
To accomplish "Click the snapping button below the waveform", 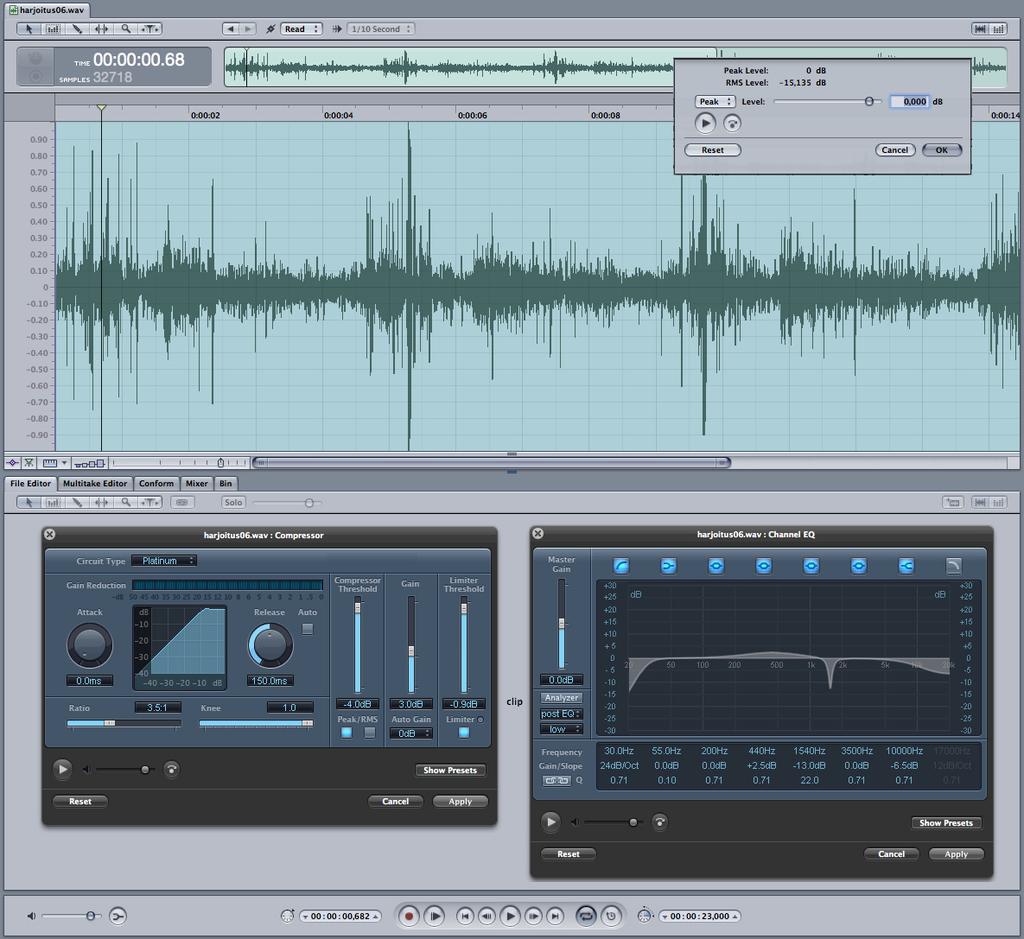I will coord(29,463).
